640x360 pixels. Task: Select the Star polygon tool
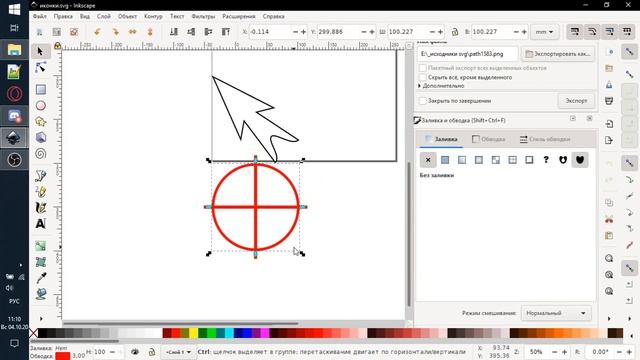tap(40, 122)
